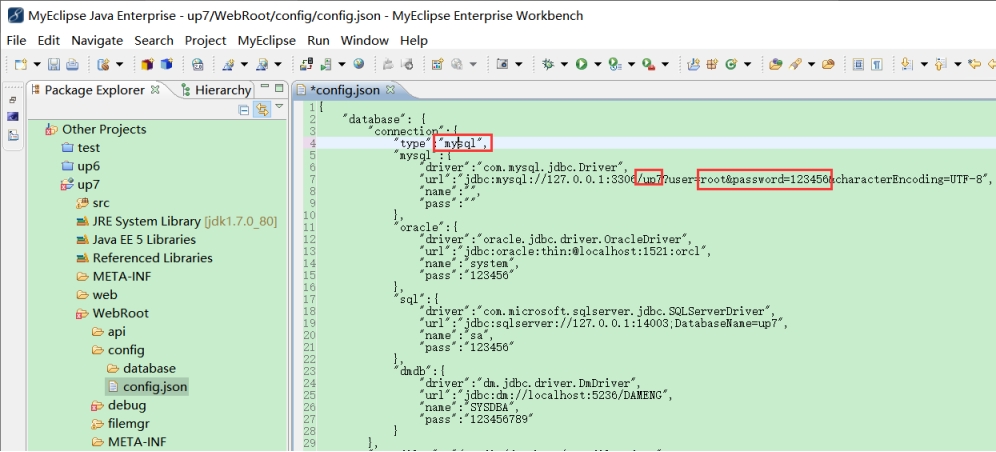Open the MyEclipse menu

(x=267, y=40)
